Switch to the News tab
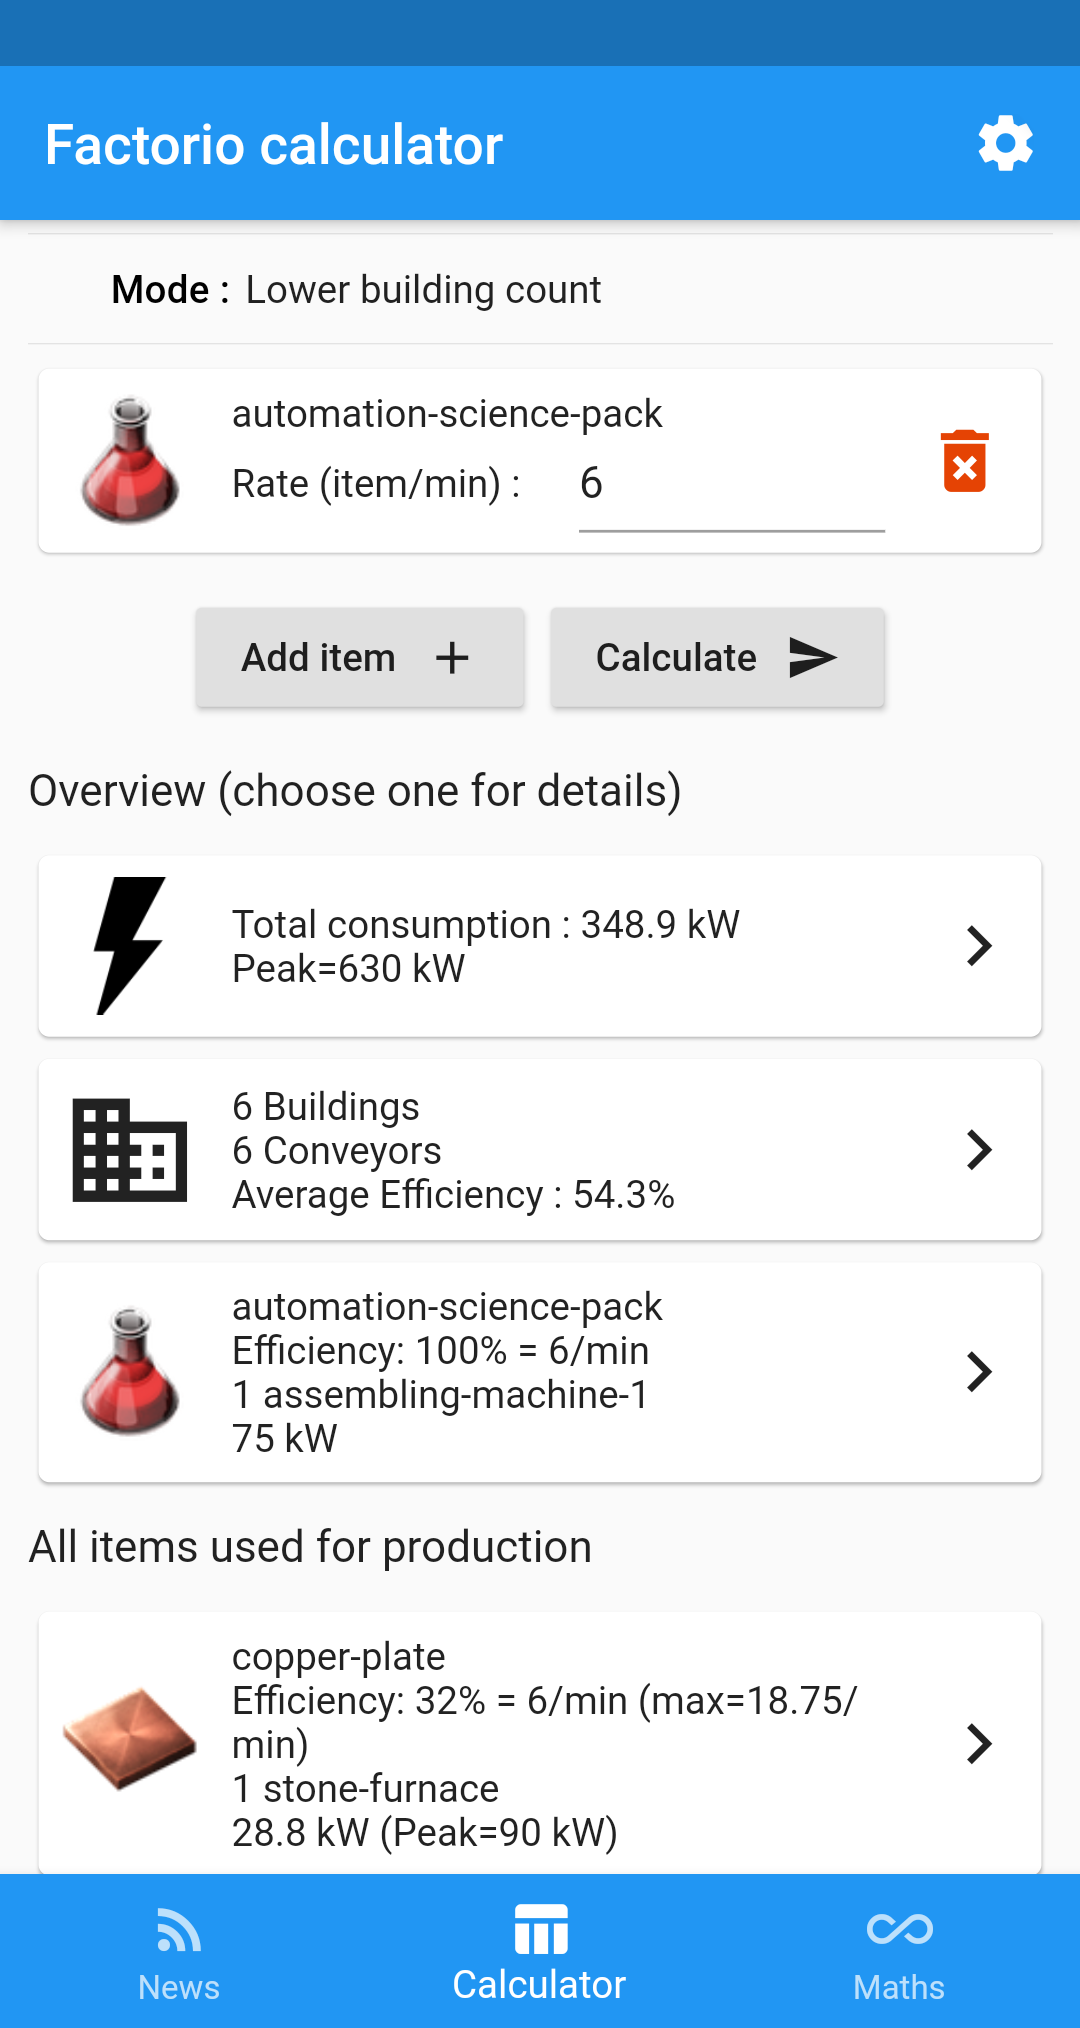1080x2028 pixels. pos(179,1953)
